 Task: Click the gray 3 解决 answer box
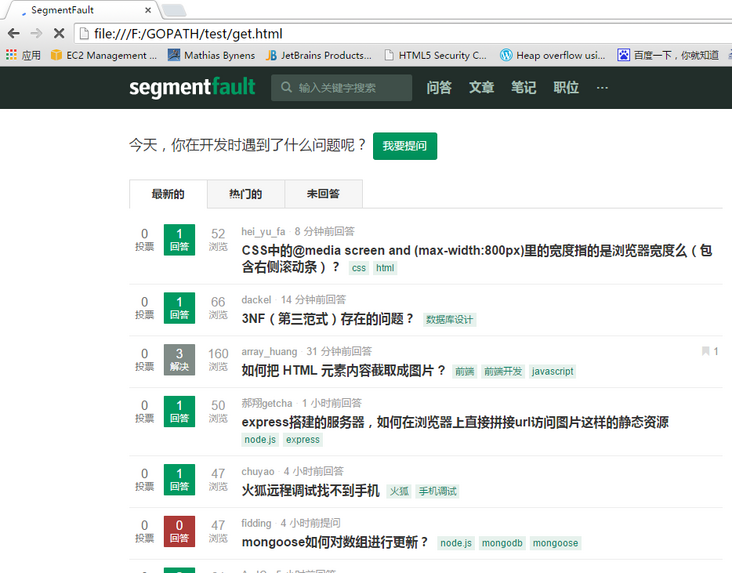coord(179,360)
